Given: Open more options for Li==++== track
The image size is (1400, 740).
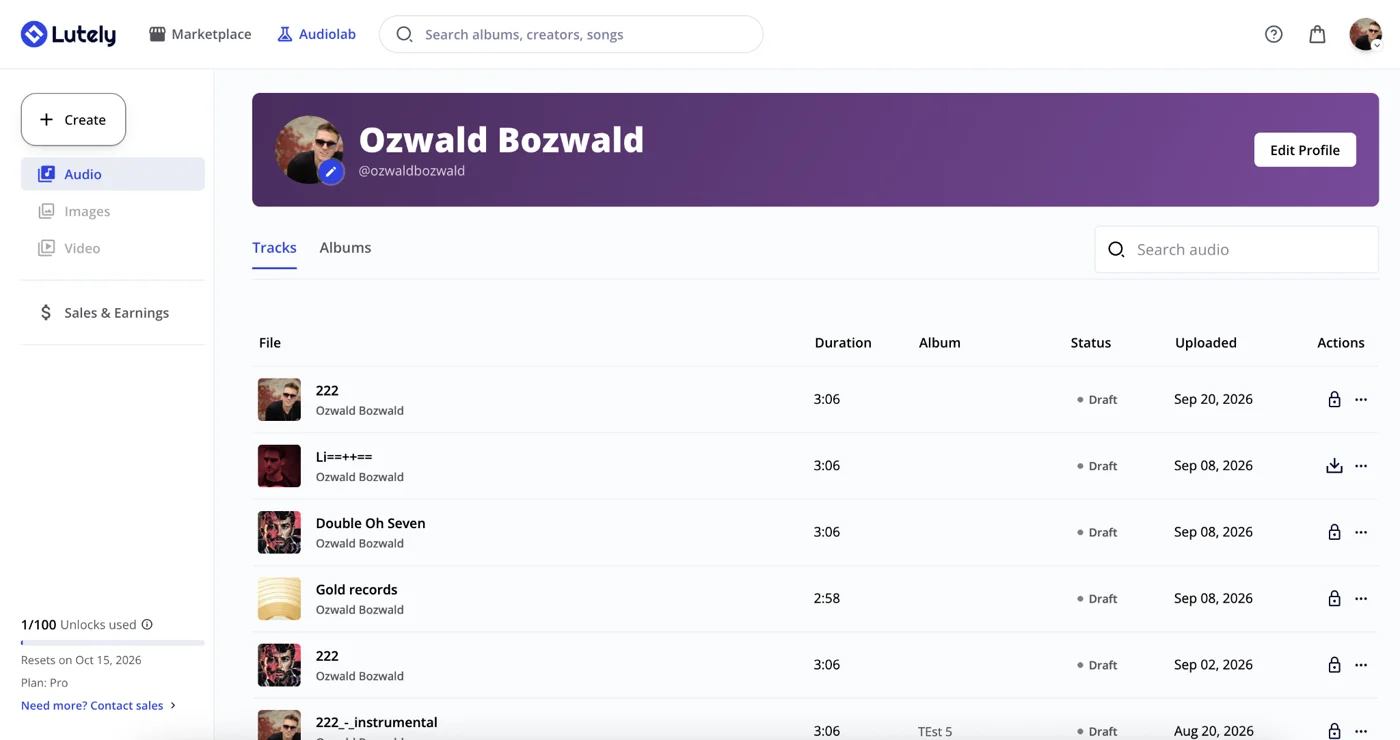Looking at the screenshot, I should click(x=1361, y=466).
